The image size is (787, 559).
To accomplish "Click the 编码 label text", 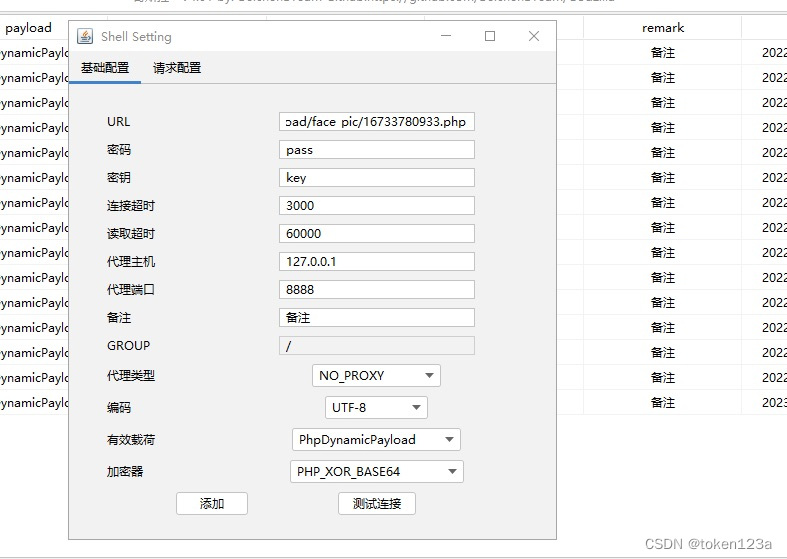I will pos(119,407).
